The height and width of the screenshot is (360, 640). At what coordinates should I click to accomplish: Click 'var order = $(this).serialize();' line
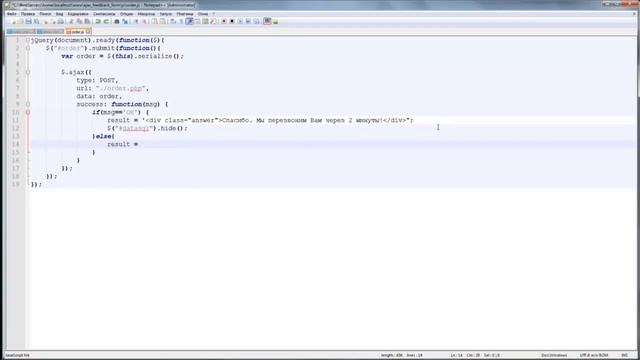tap(122, 56)
